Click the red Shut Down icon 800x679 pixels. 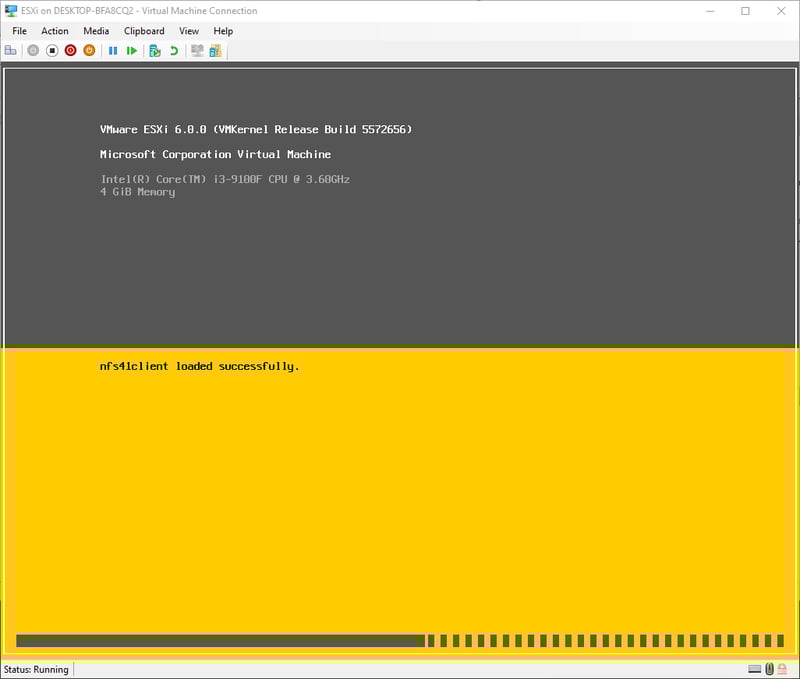(71, 50)
